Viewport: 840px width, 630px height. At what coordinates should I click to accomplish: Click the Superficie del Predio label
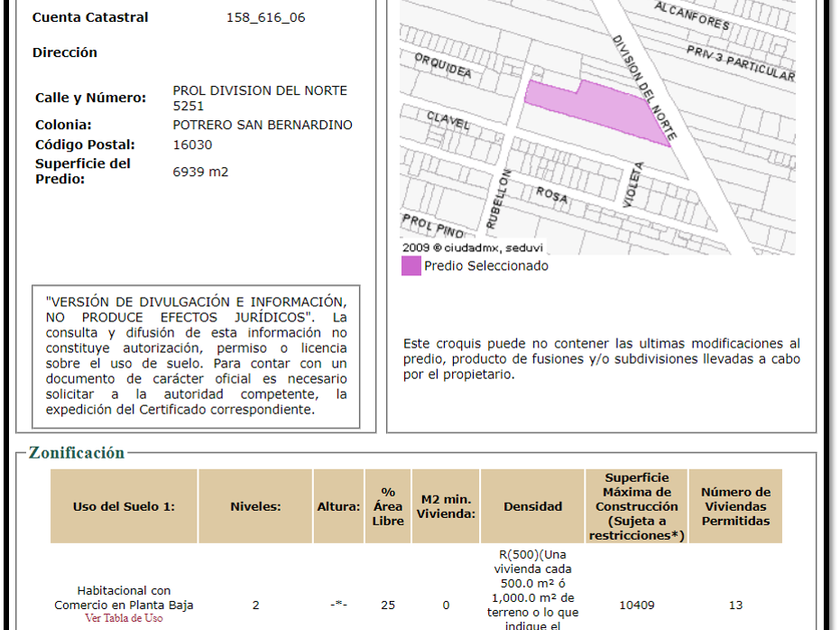point(83,171)
